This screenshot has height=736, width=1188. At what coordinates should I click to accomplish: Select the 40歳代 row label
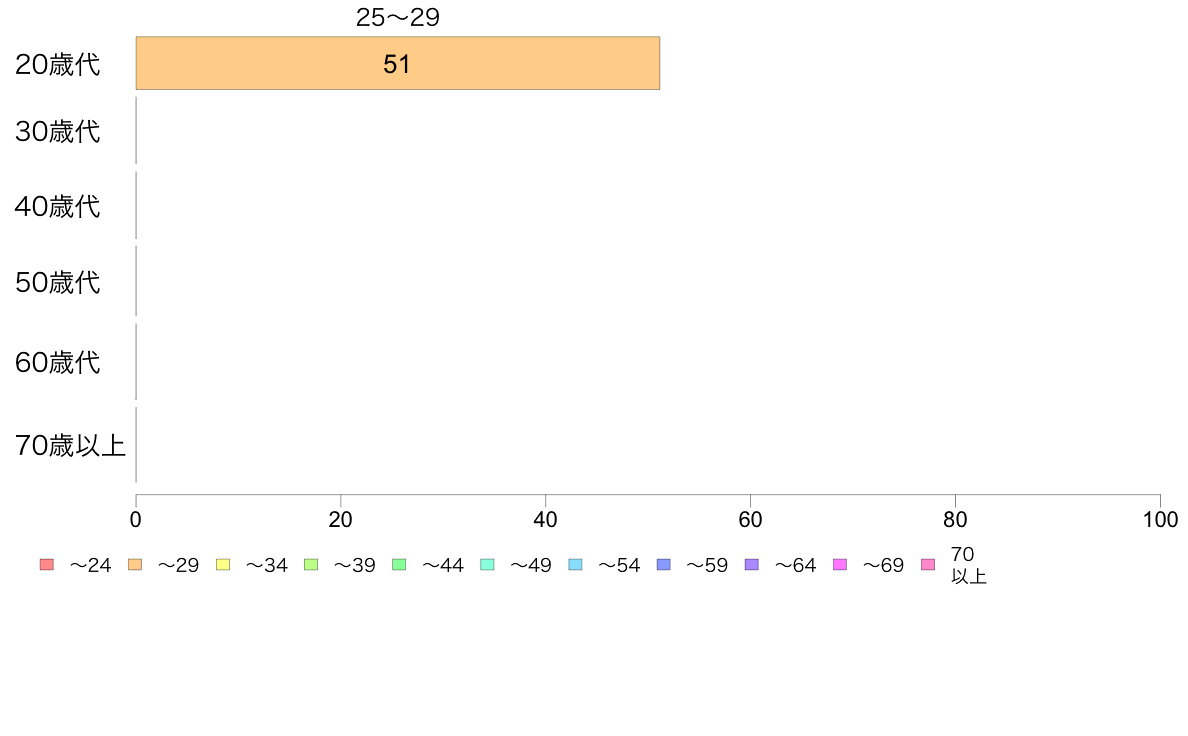[58, 206]
